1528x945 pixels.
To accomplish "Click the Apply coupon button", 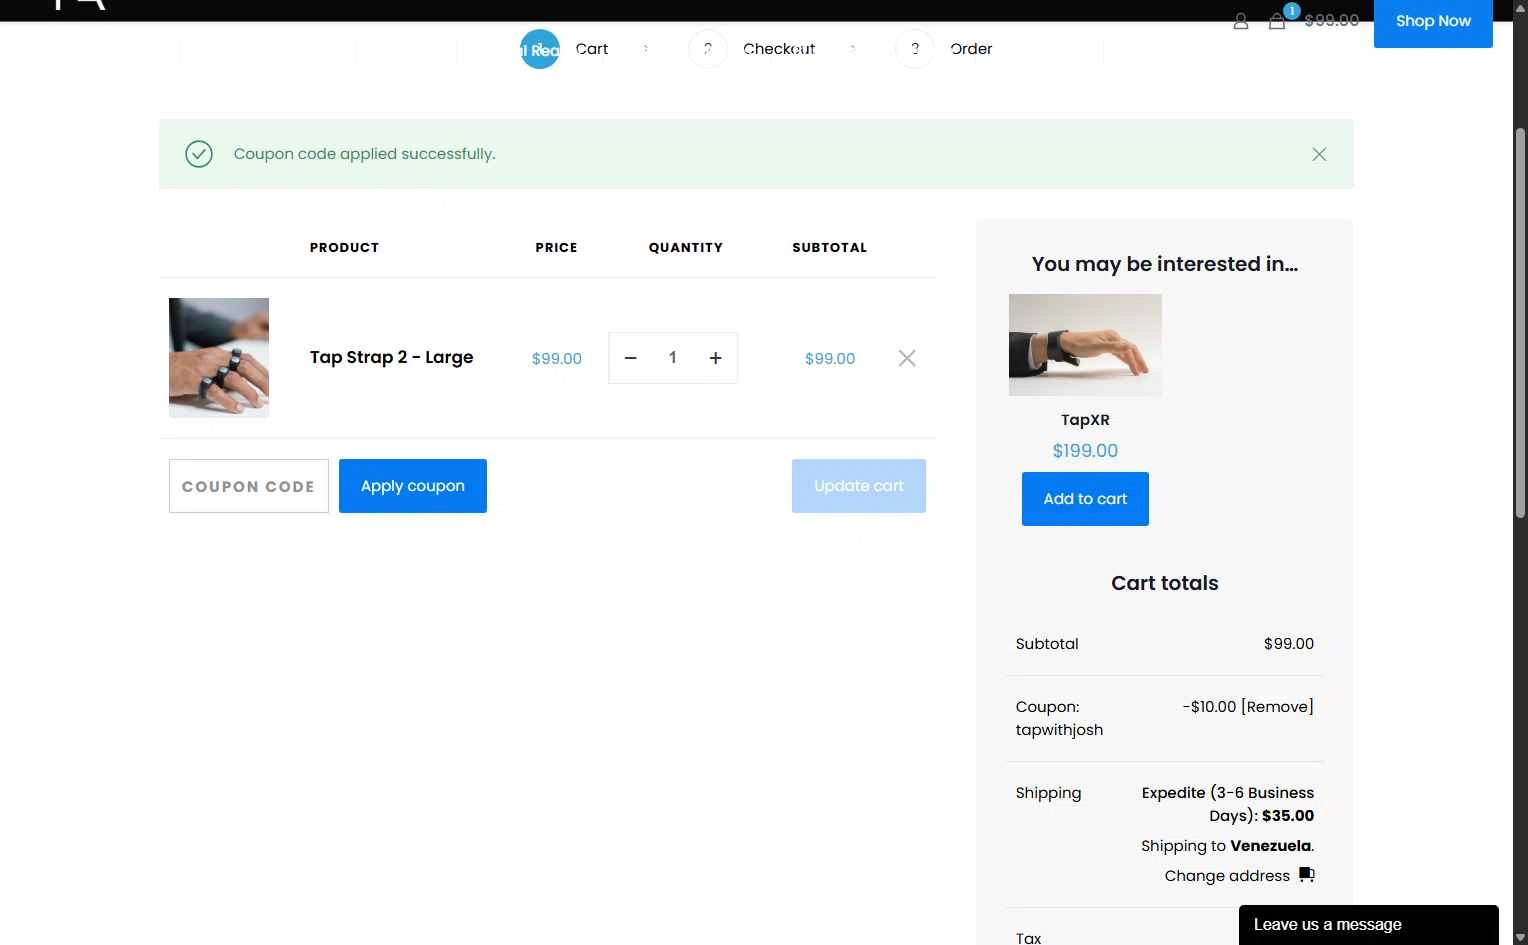I will 413,486.
